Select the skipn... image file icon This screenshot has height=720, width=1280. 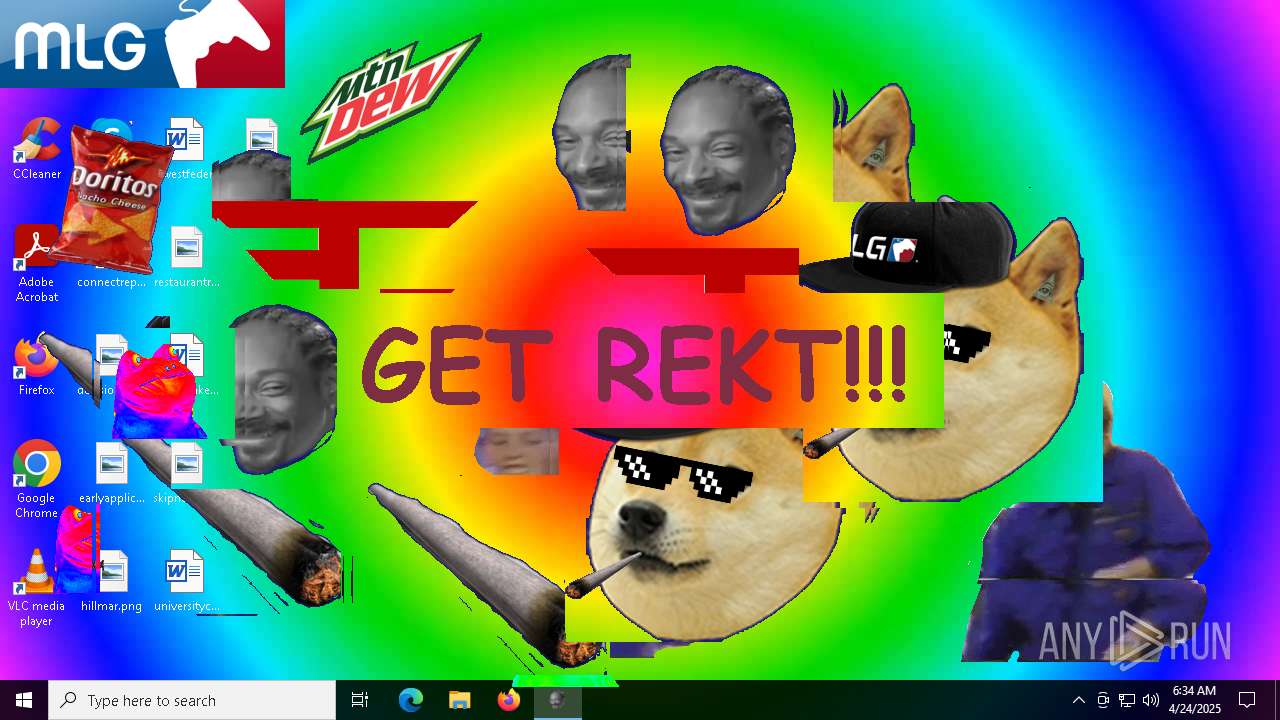coord(186,473)
